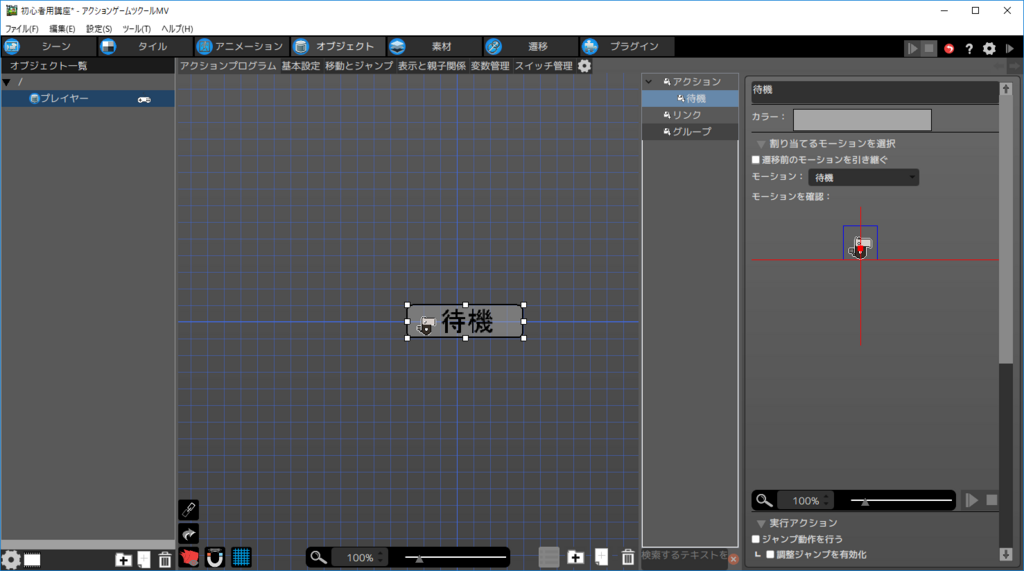Image resolution: width=1024 pixels, height=571 pixels.
Task: Clear search with the red X button
Action: point(733,559)
